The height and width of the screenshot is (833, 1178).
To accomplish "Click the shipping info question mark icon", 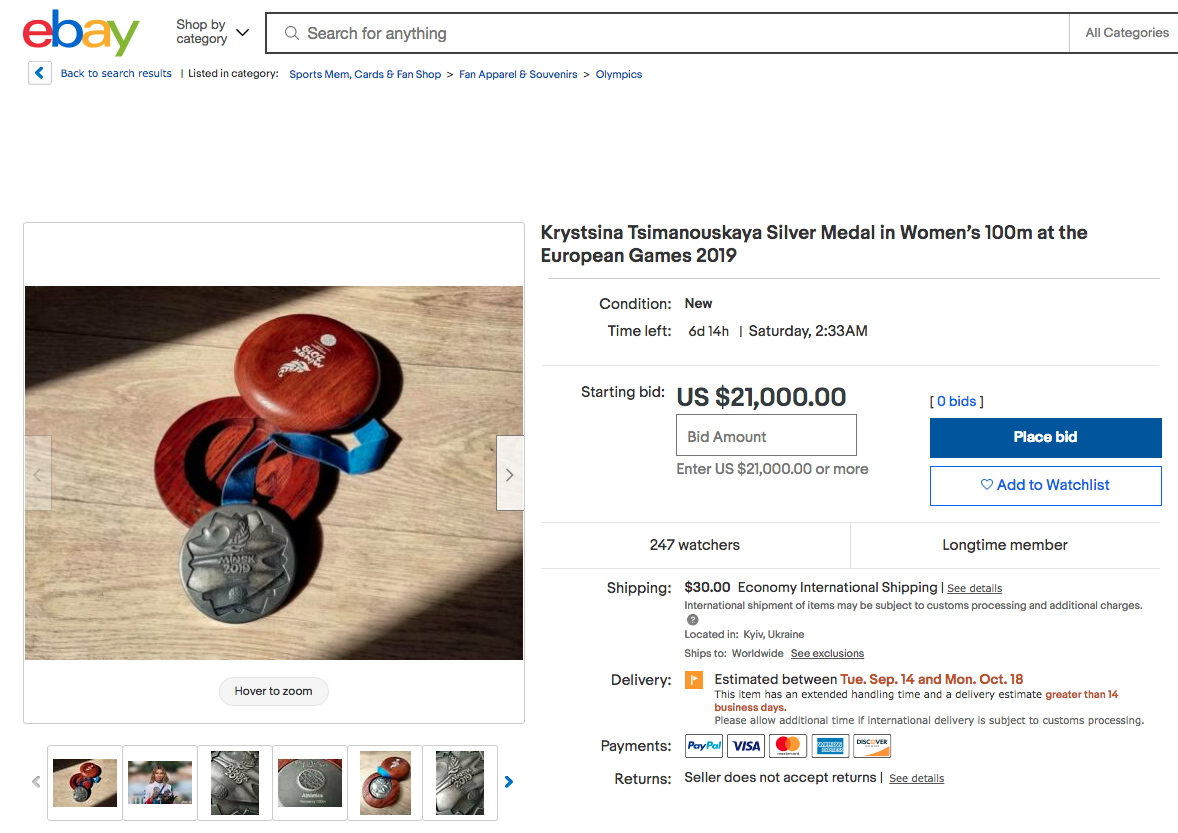I will (x=693, y=620).
